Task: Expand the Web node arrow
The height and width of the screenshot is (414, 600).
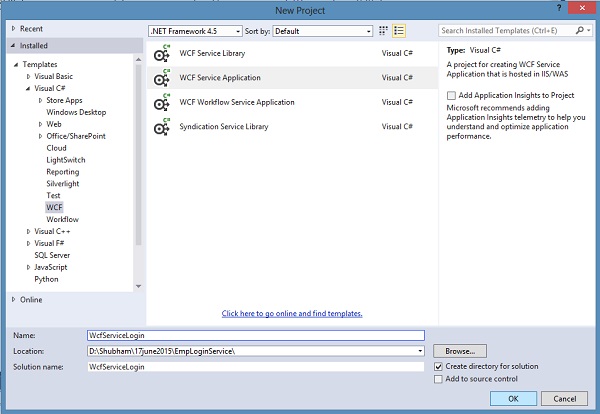Action: (x=40, y=124)
